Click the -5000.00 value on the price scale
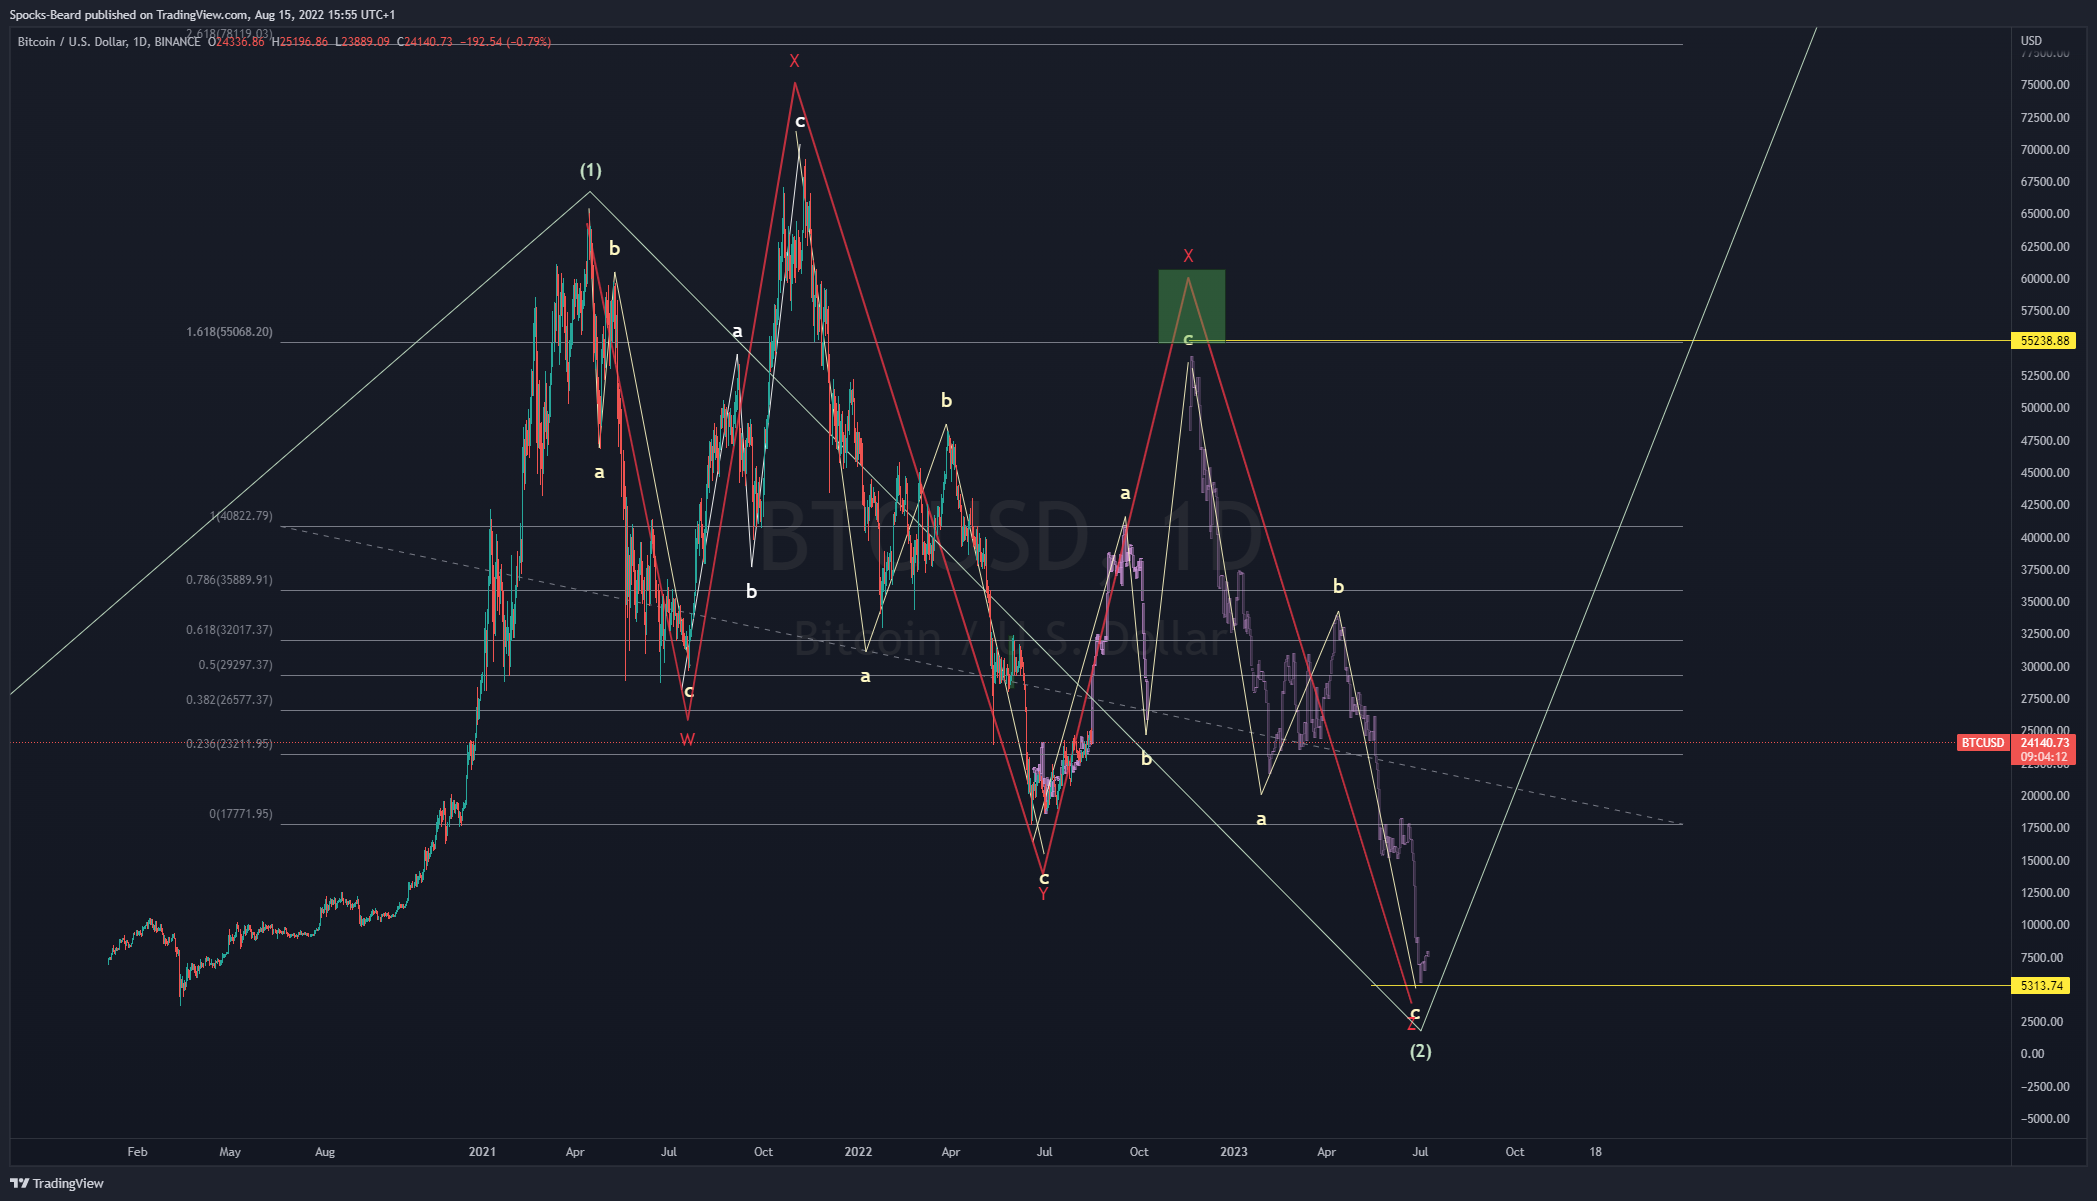 (2045, 1119)
